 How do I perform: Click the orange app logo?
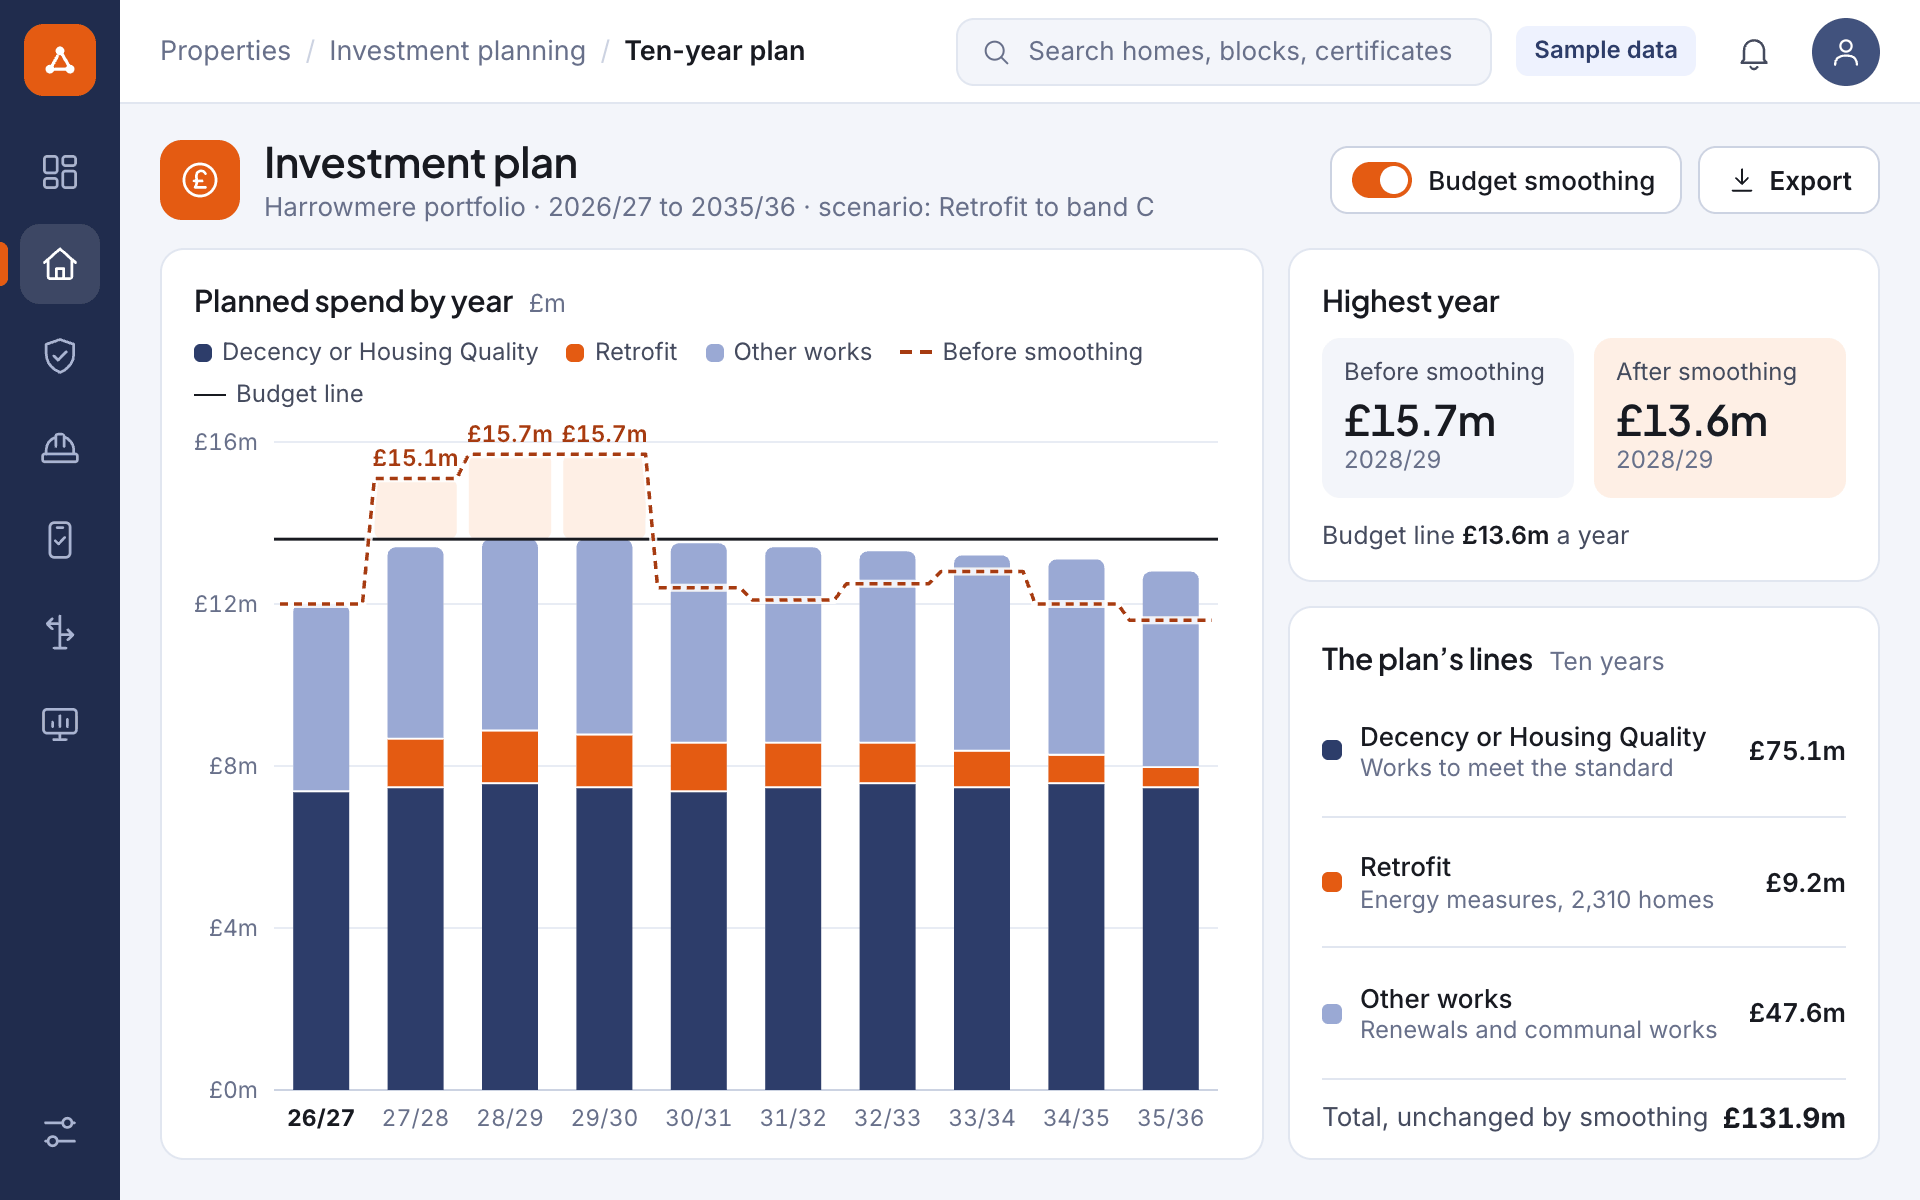tap(60, 60)
